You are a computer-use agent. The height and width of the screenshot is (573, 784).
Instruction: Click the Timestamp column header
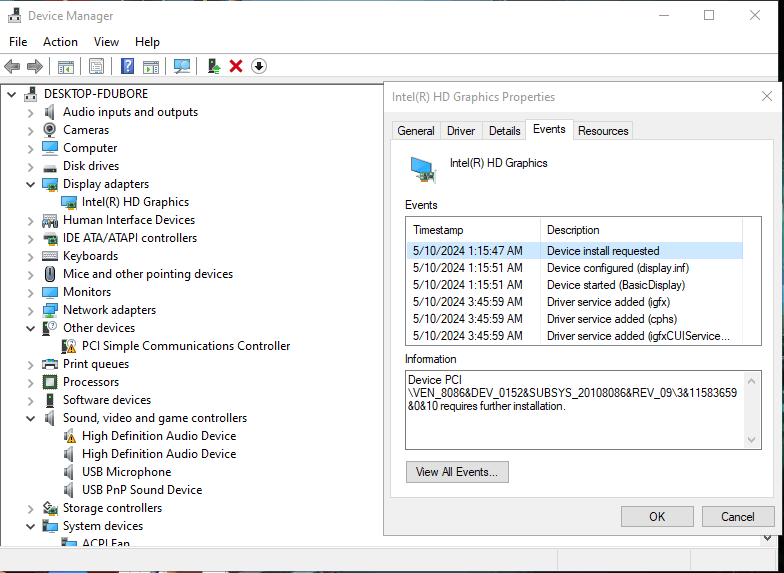click(x=473, y=230)
